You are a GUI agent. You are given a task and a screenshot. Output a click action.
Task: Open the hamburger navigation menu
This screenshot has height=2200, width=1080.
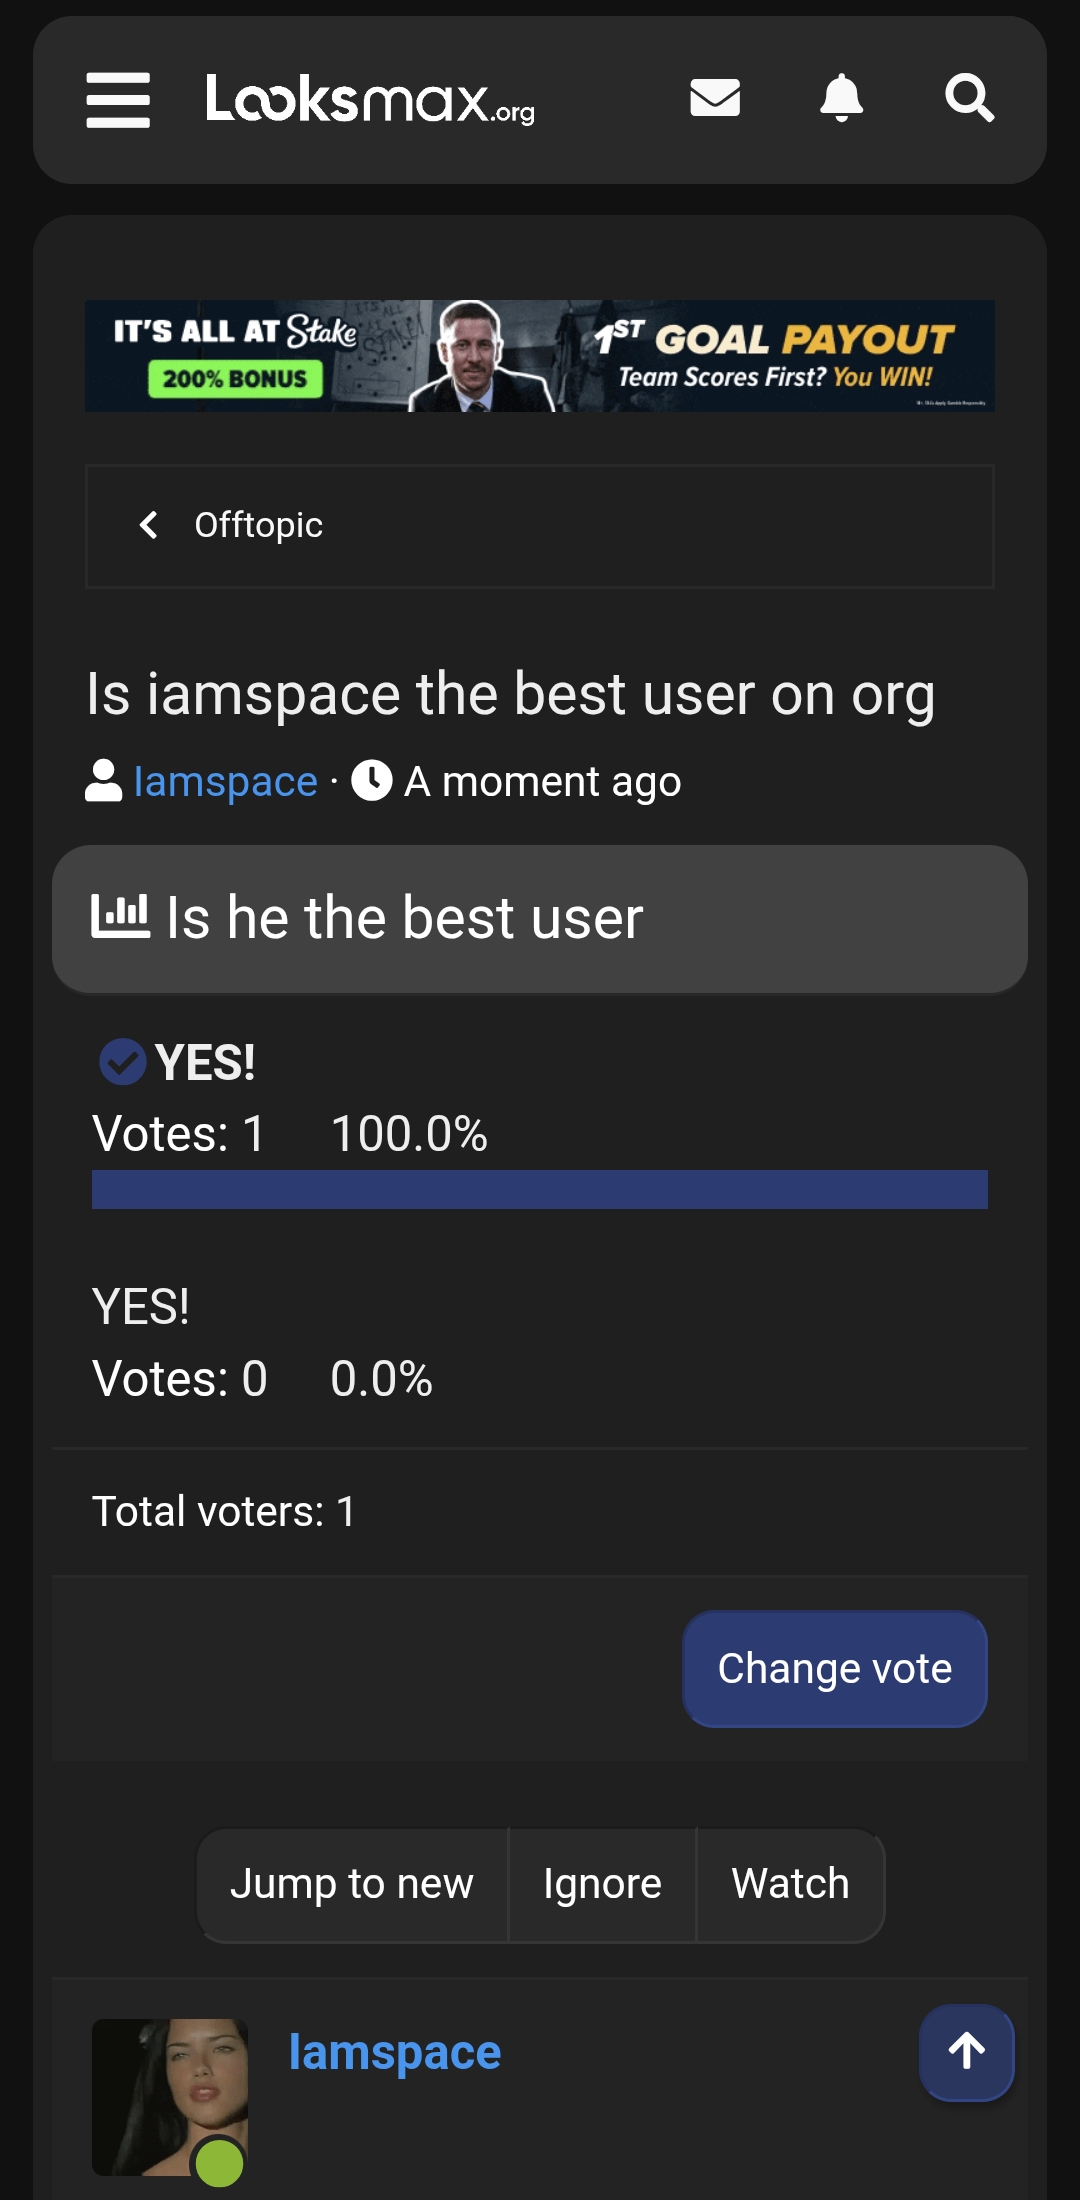(118, 99)
